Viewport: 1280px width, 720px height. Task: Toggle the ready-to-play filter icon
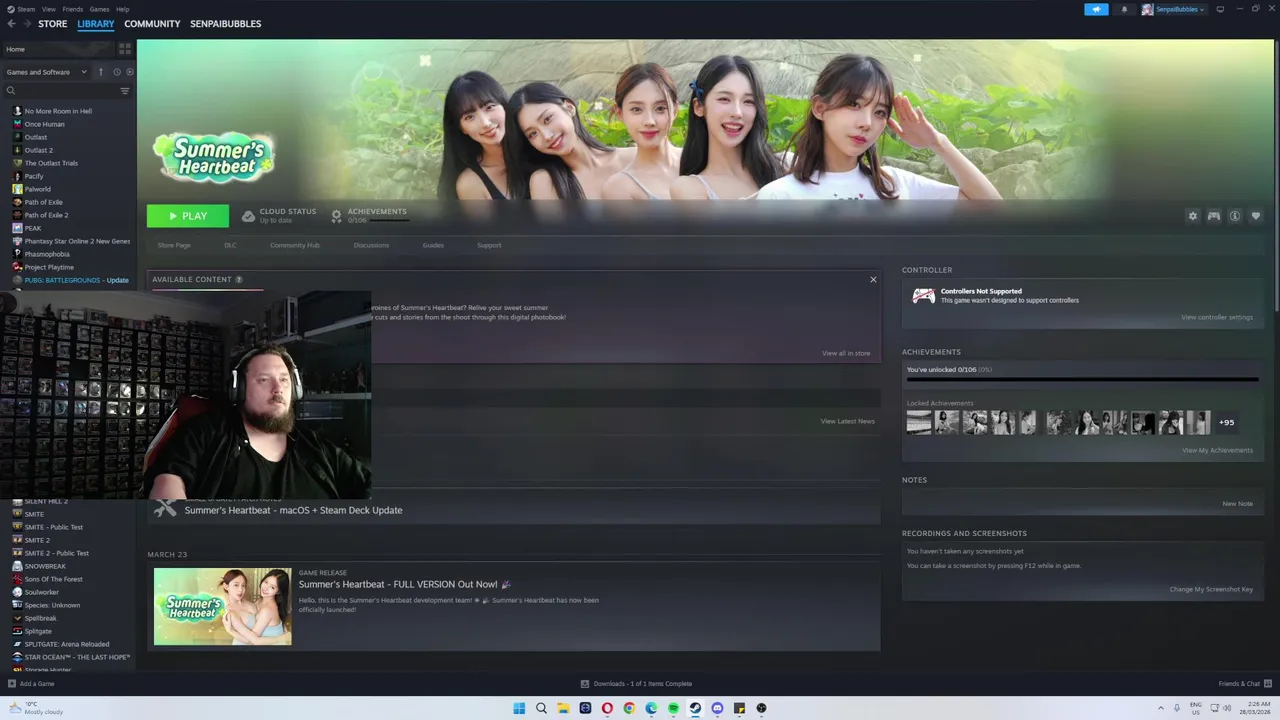coord(129,72)
